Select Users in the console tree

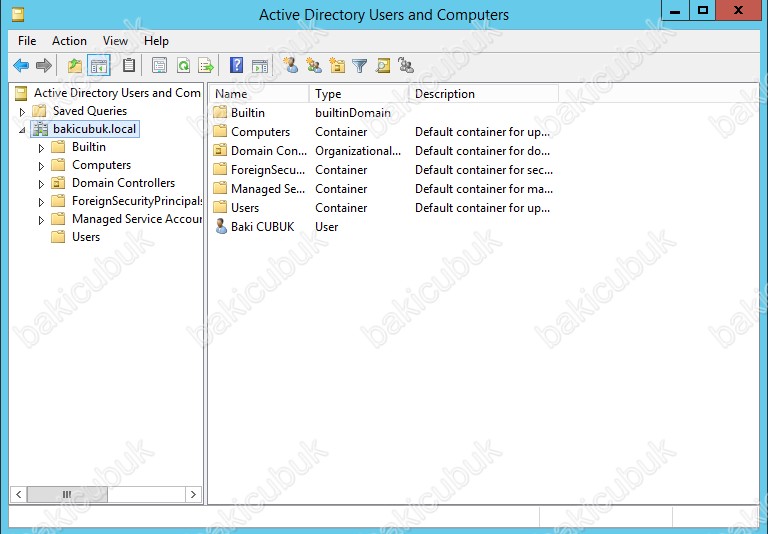point(86,237)
